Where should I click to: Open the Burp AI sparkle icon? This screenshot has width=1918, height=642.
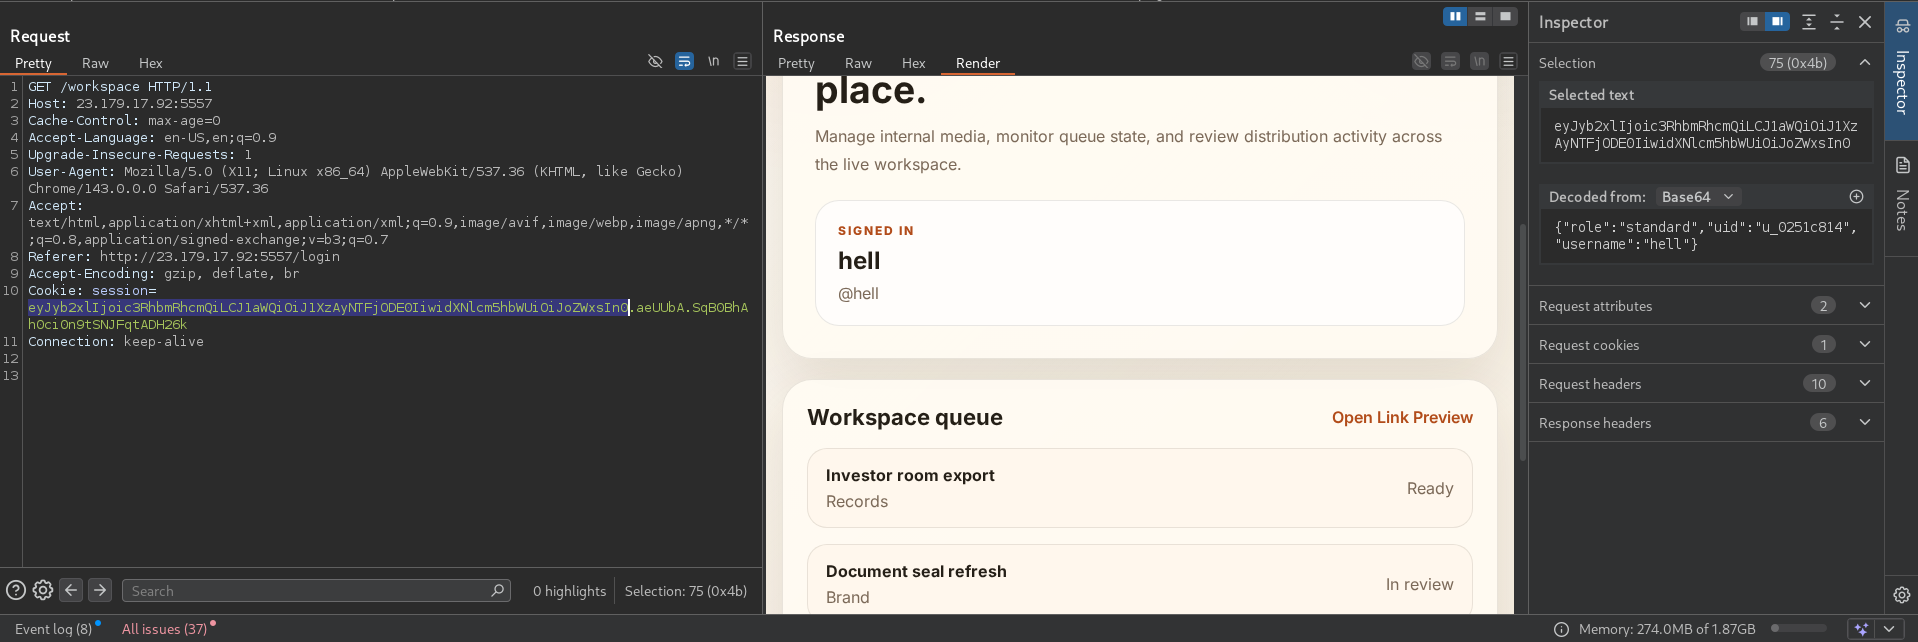coord(1861,629)
